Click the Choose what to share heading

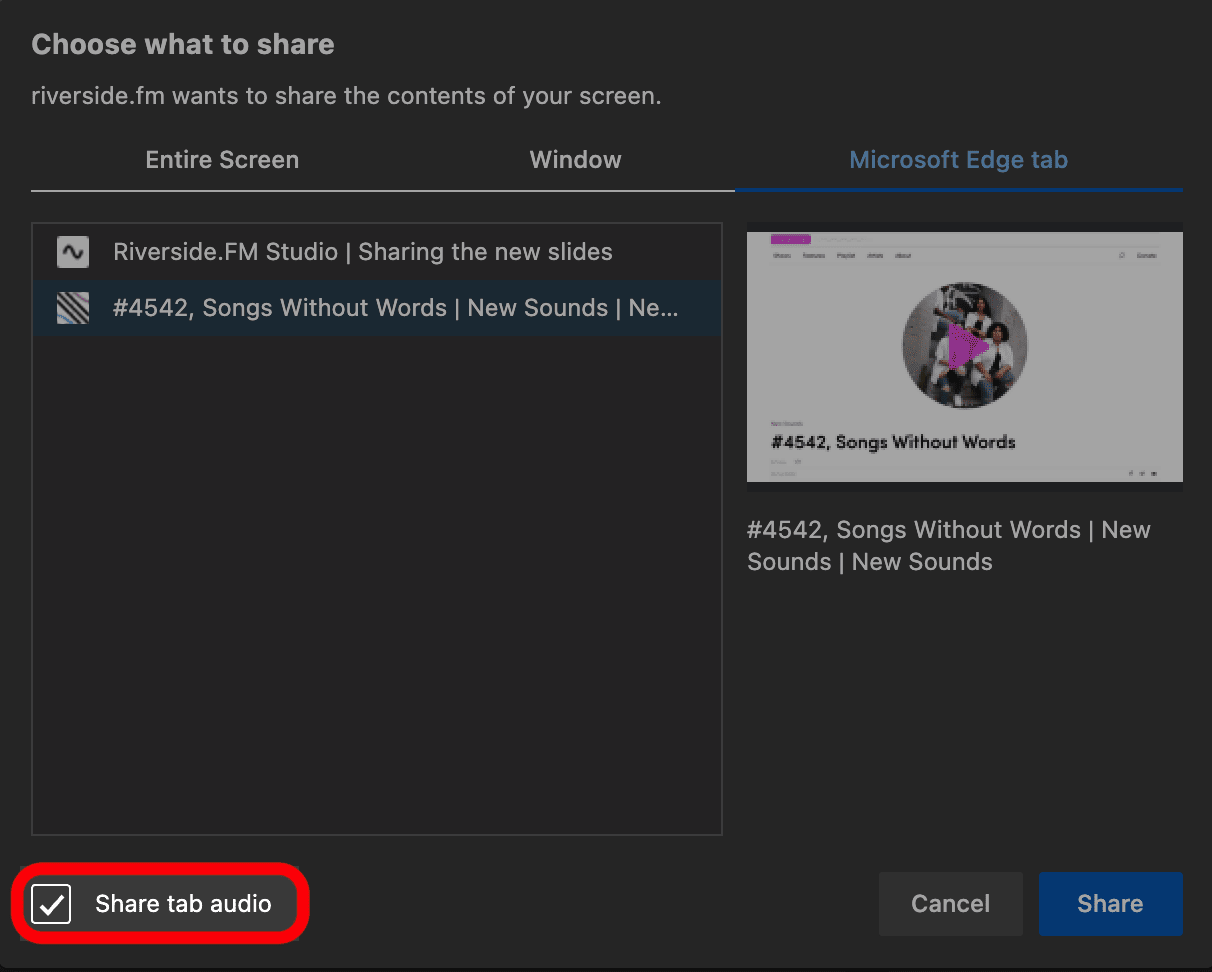pyautogui.click(x=183, y=45)
